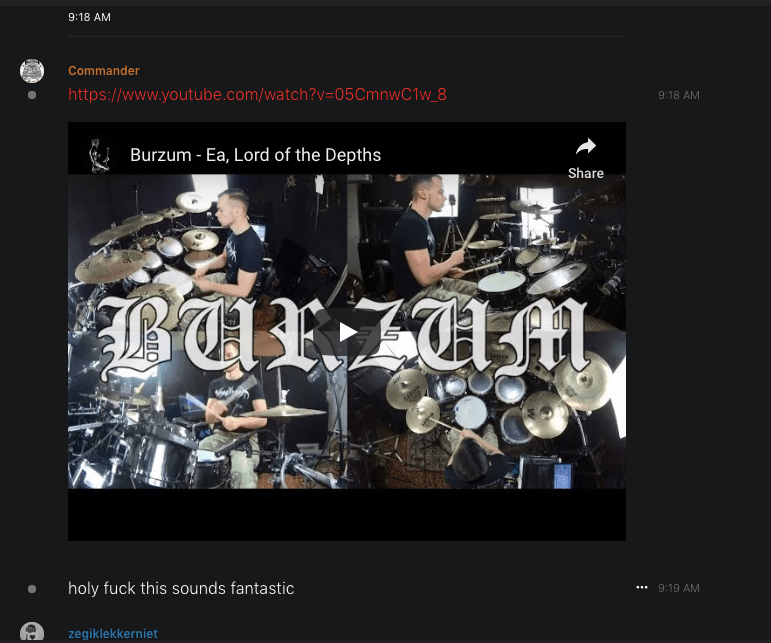
Task: Open the video title Burzum - Ea, Lord of the Depths
Action: tap(255, 155)
